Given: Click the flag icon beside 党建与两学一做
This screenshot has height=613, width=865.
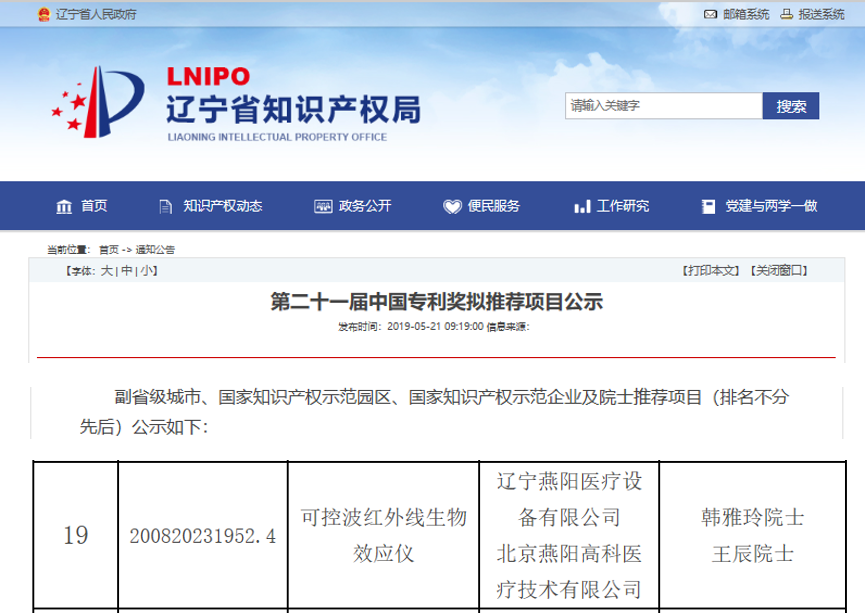Looking at the screenshot, I should [708, 206].
